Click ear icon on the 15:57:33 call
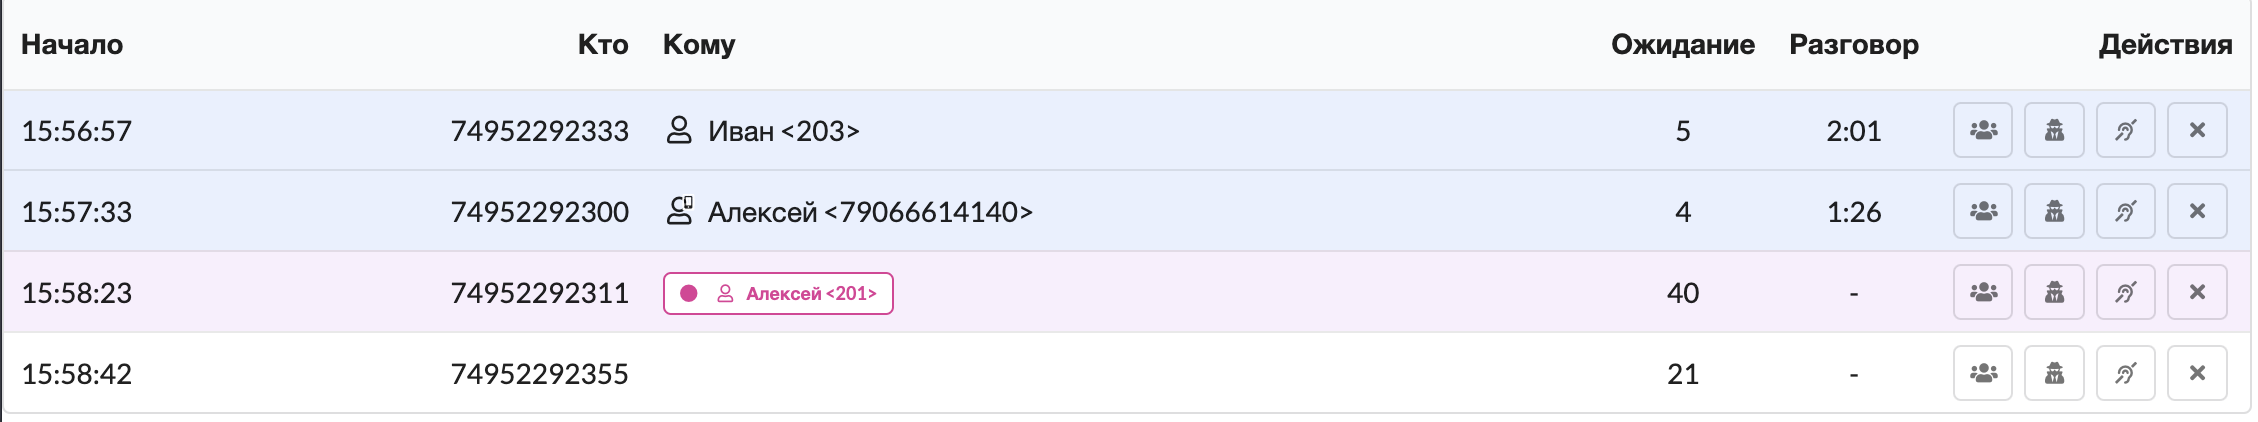 [x=2126, y=212]
